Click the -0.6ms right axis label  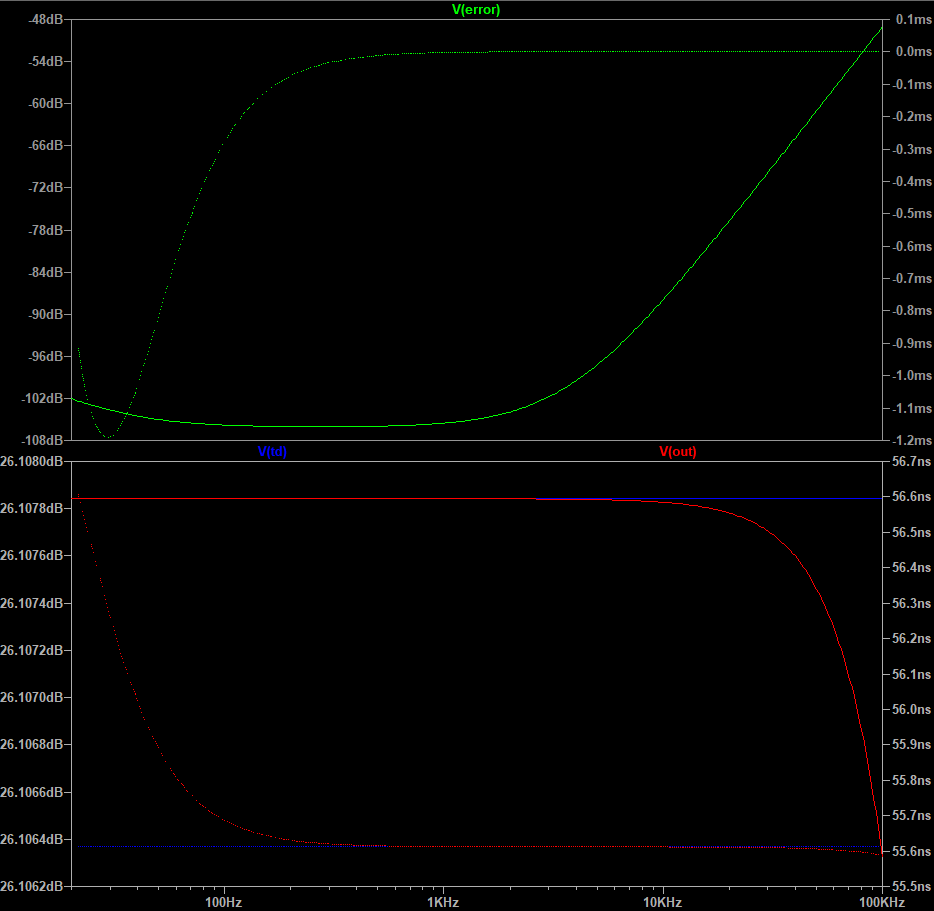[911, 246]
